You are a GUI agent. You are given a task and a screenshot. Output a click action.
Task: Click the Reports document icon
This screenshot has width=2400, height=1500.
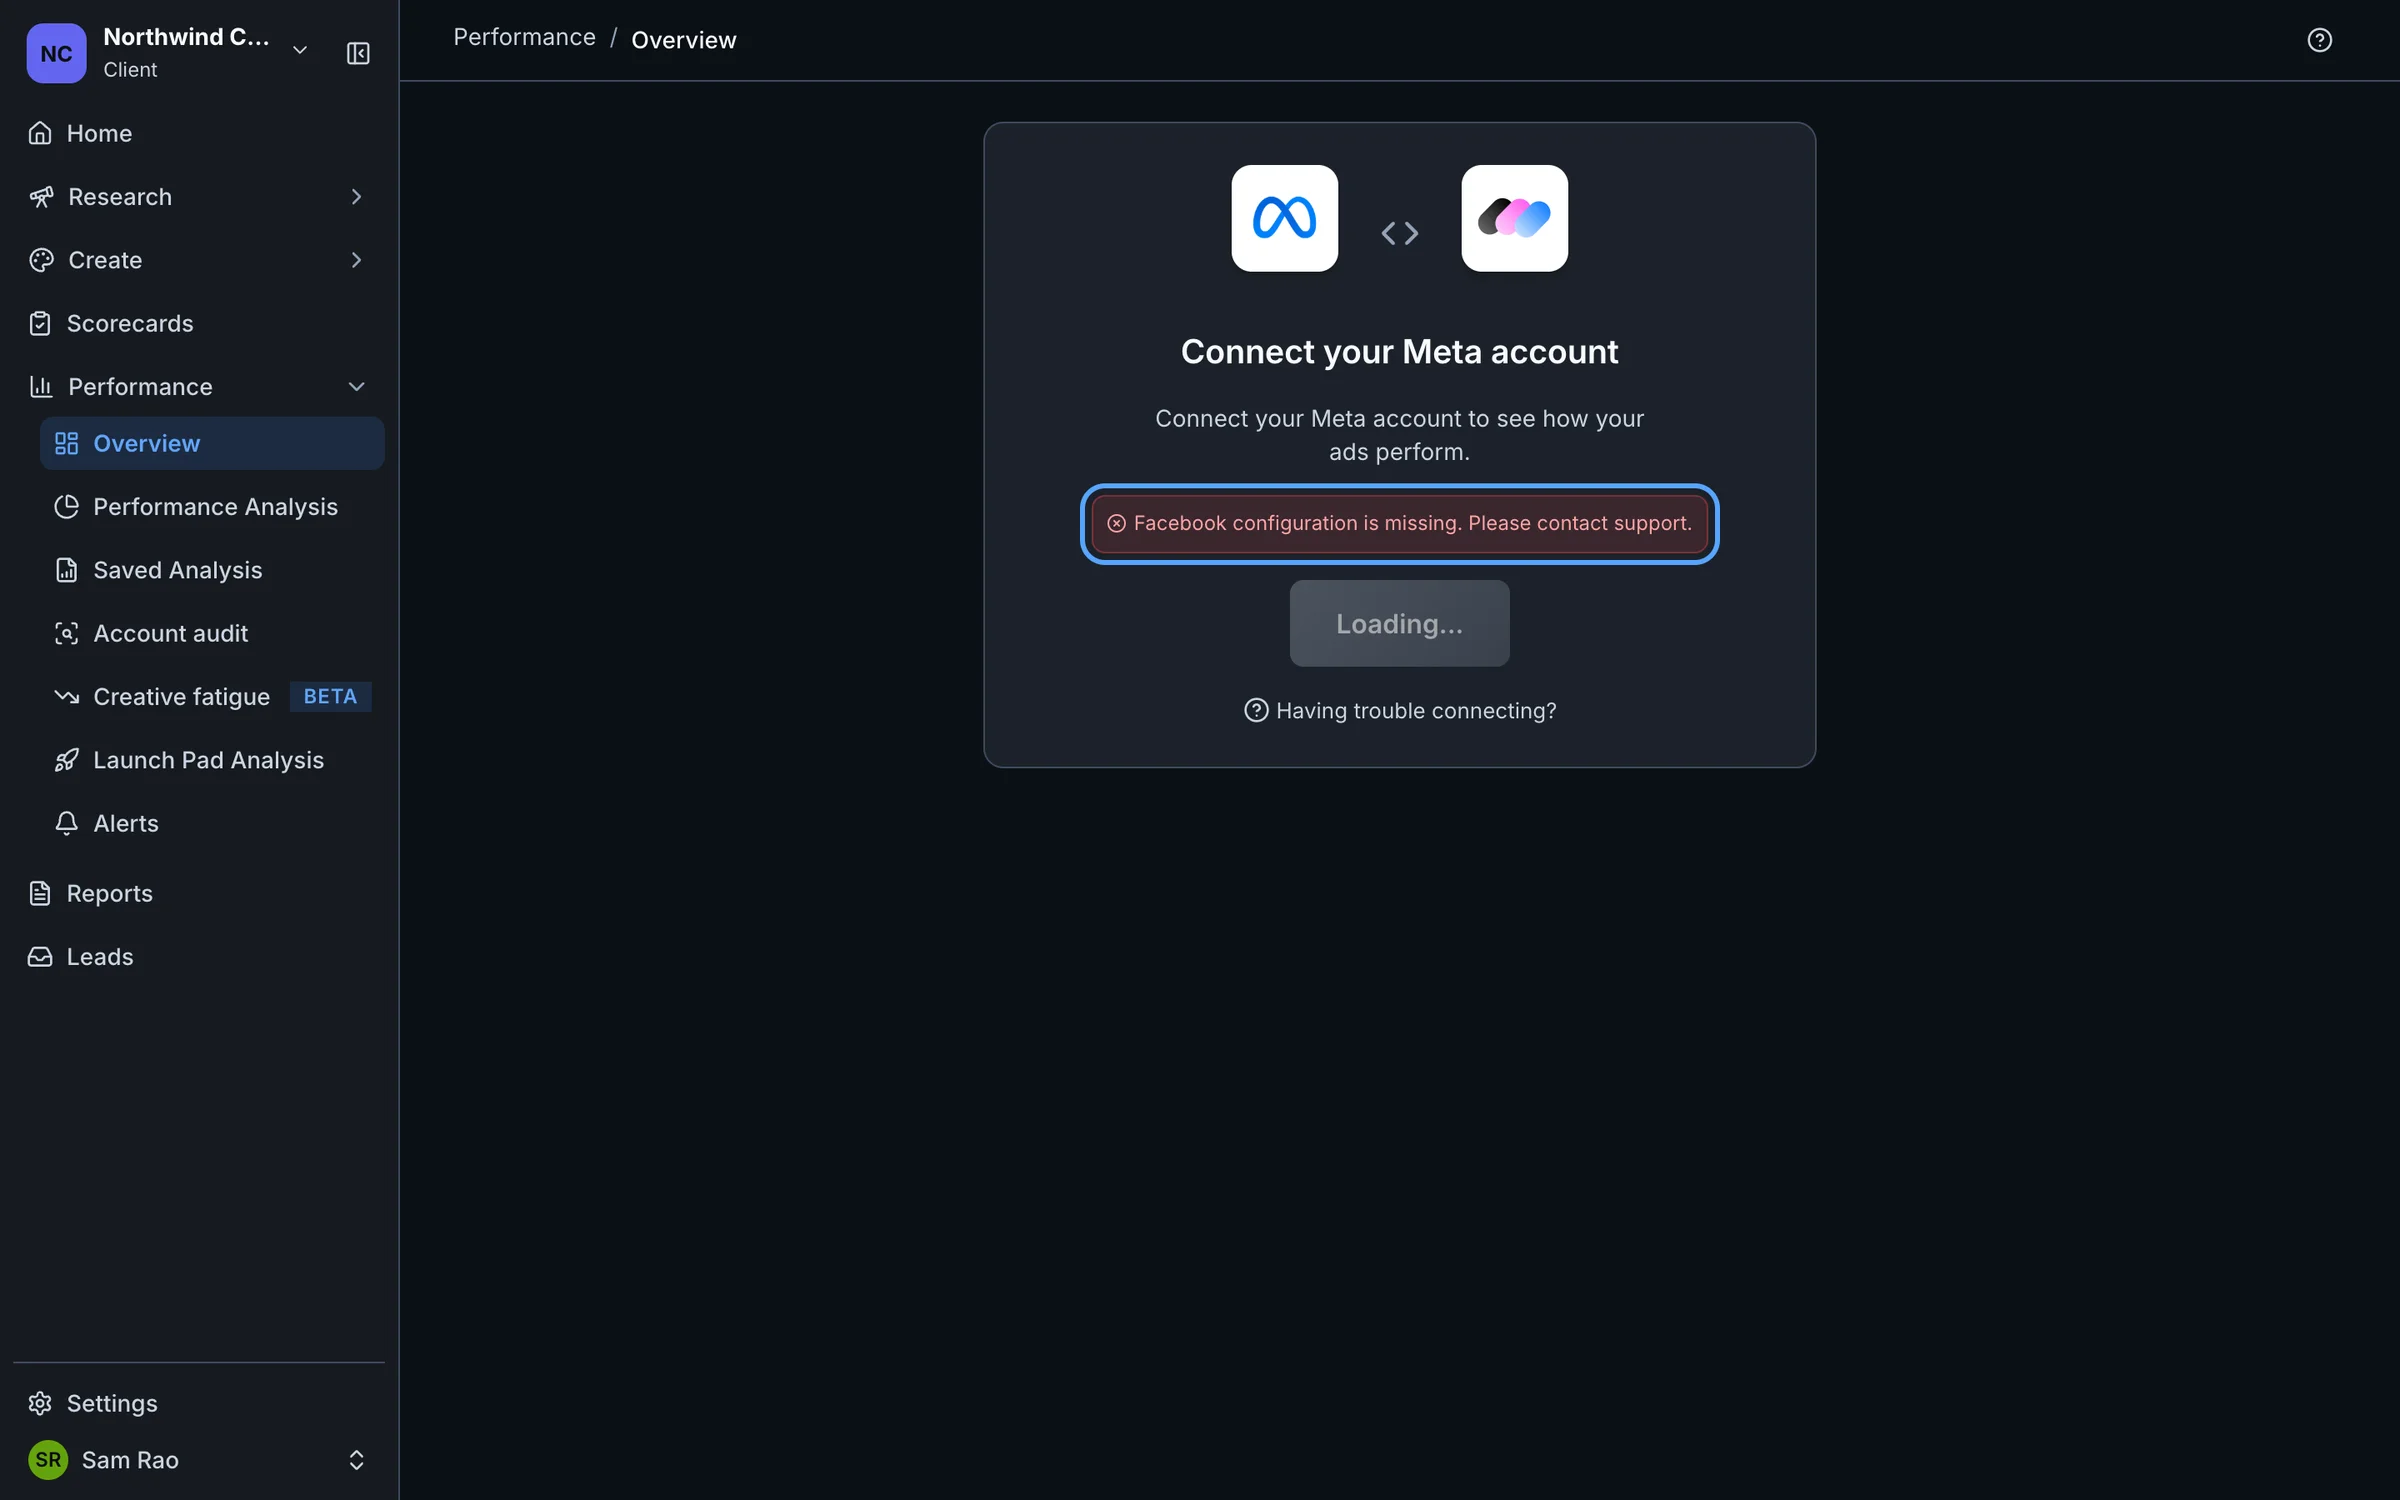click(40, 893)
